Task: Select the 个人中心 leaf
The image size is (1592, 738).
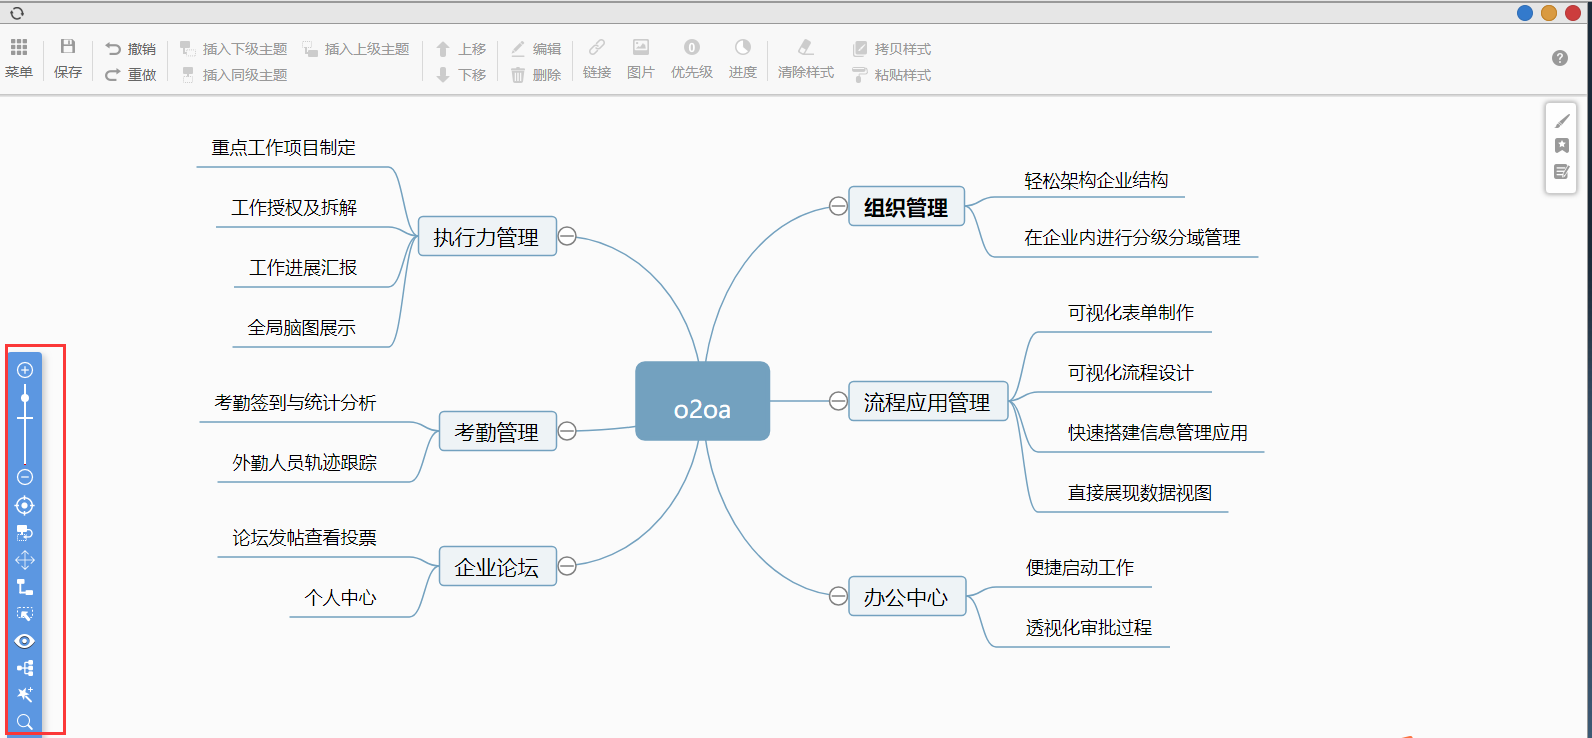Action: click(341, 598)
